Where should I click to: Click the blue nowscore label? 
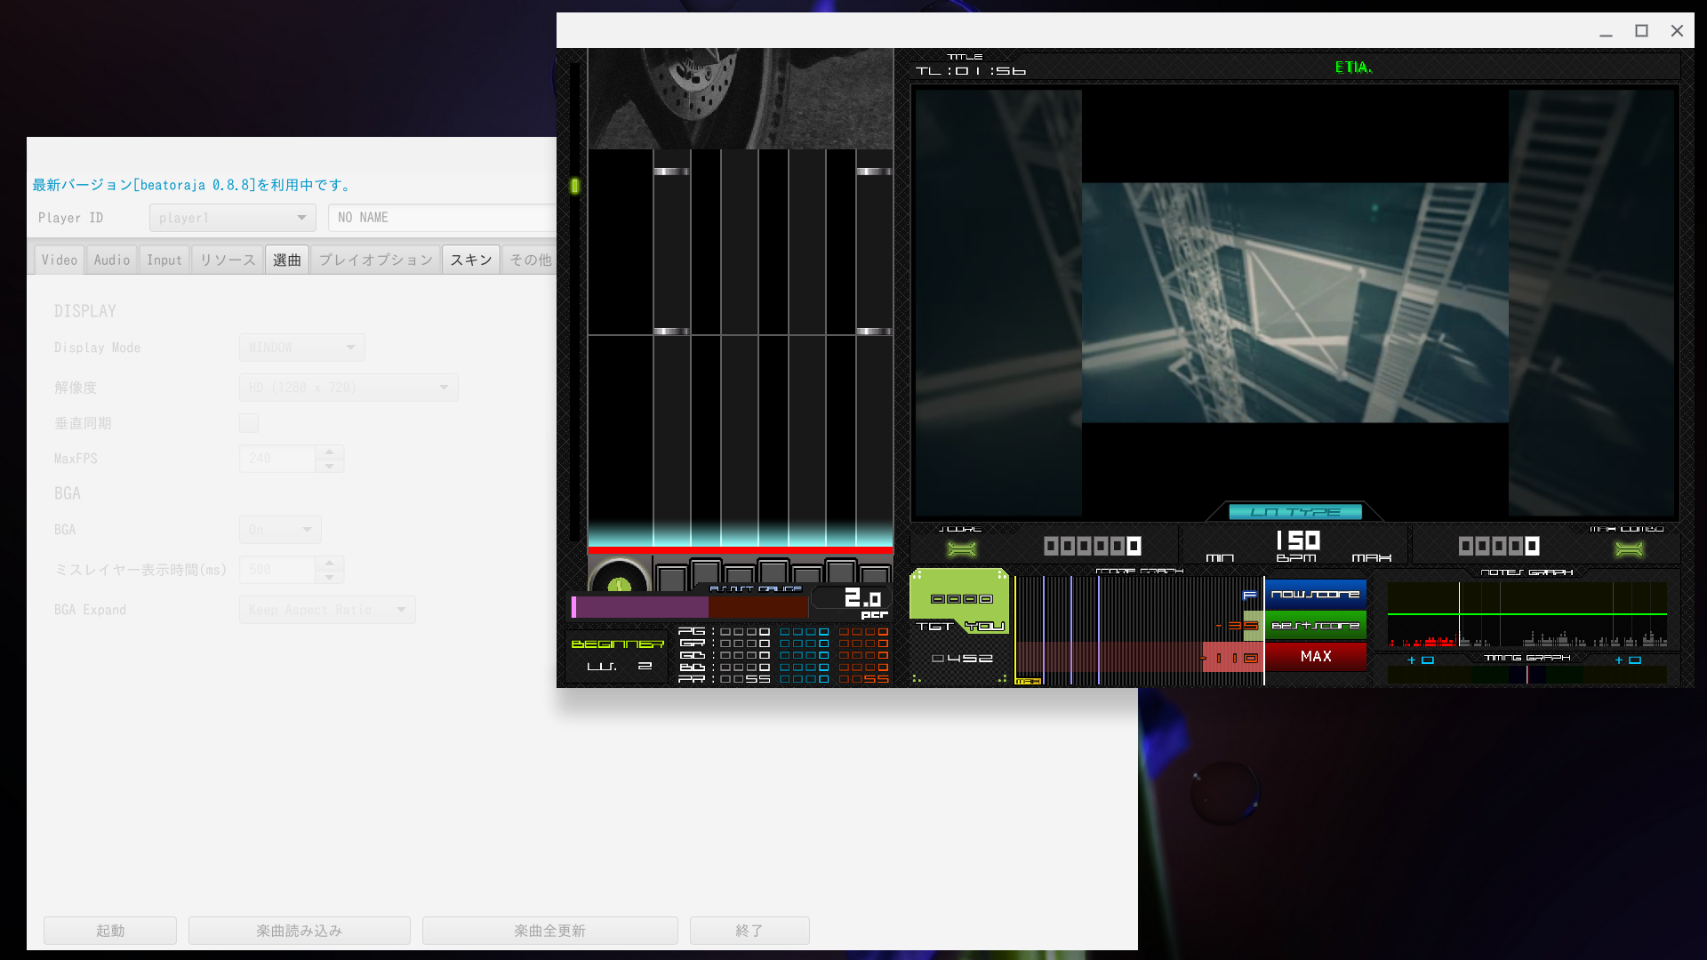(1314, 594)
